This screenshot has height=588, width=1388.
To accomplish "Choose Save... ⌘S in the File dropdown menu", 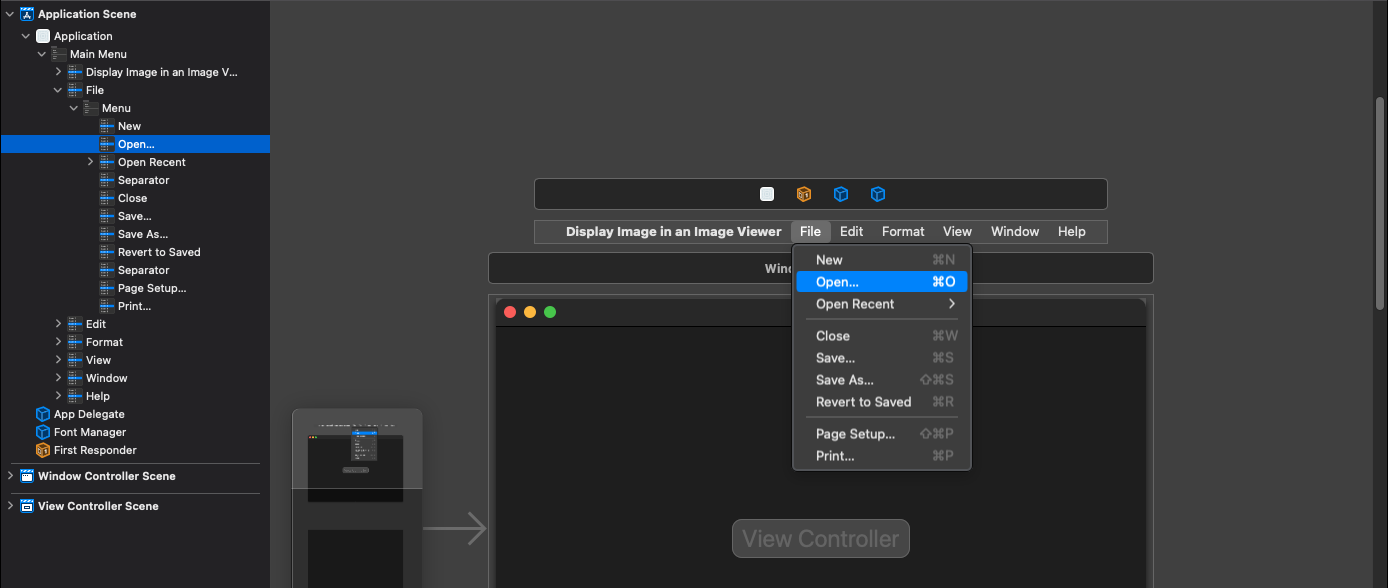I will [x=882, y=358].
